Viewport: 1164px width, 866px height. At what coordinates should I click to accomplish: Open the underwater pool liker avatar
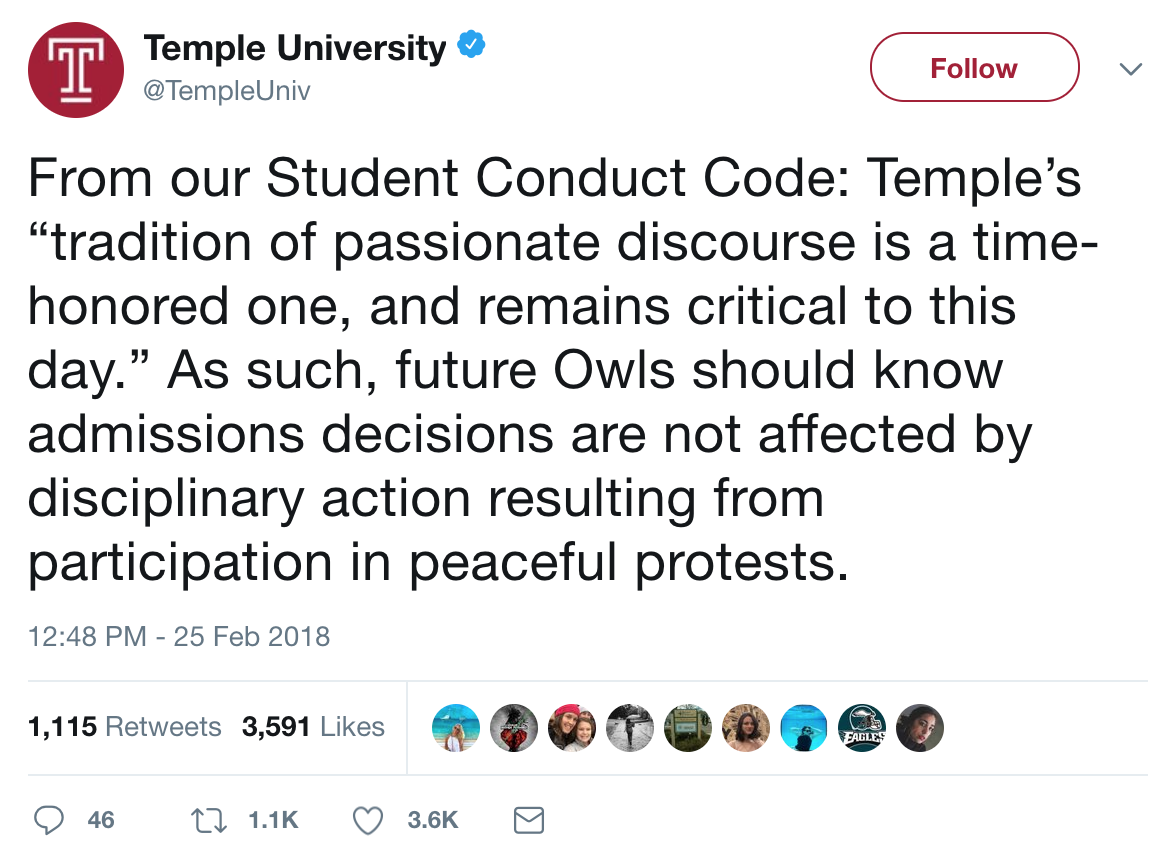pyautogui.click(x=803, y=728)
